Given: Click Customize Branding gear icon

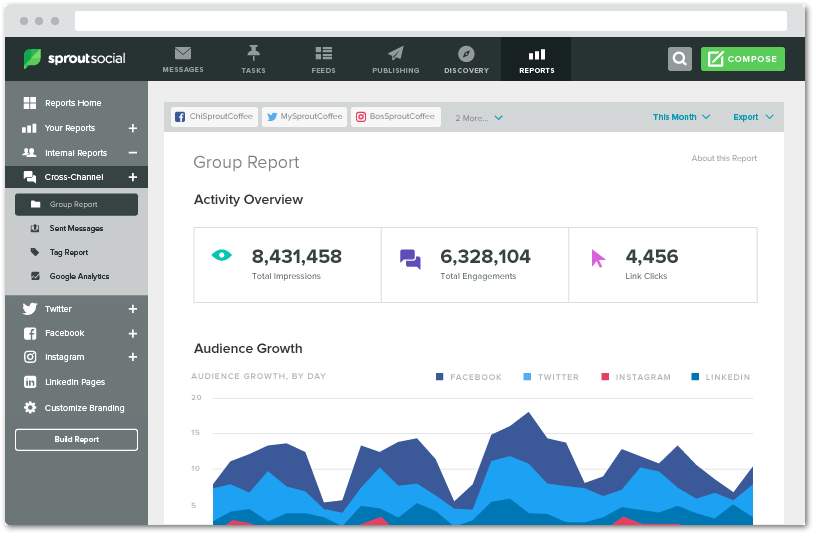Looking at the screenshot, I should pos(30,407).
